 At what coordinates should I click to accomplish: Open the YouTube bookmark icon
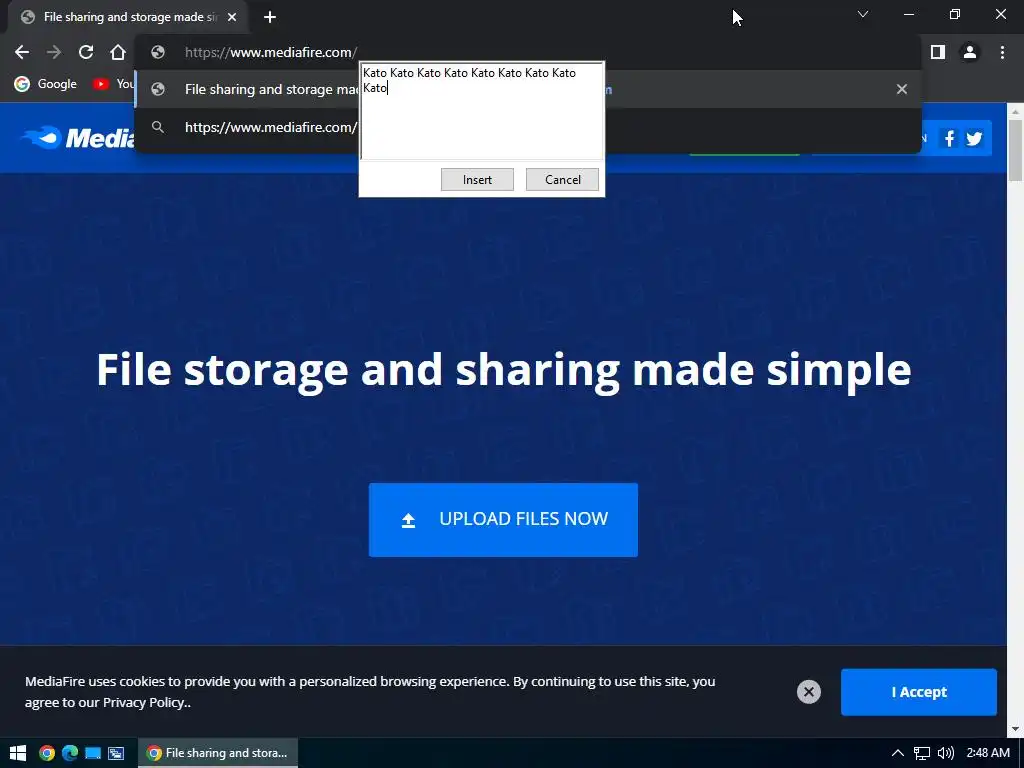(x=100, y=84)
